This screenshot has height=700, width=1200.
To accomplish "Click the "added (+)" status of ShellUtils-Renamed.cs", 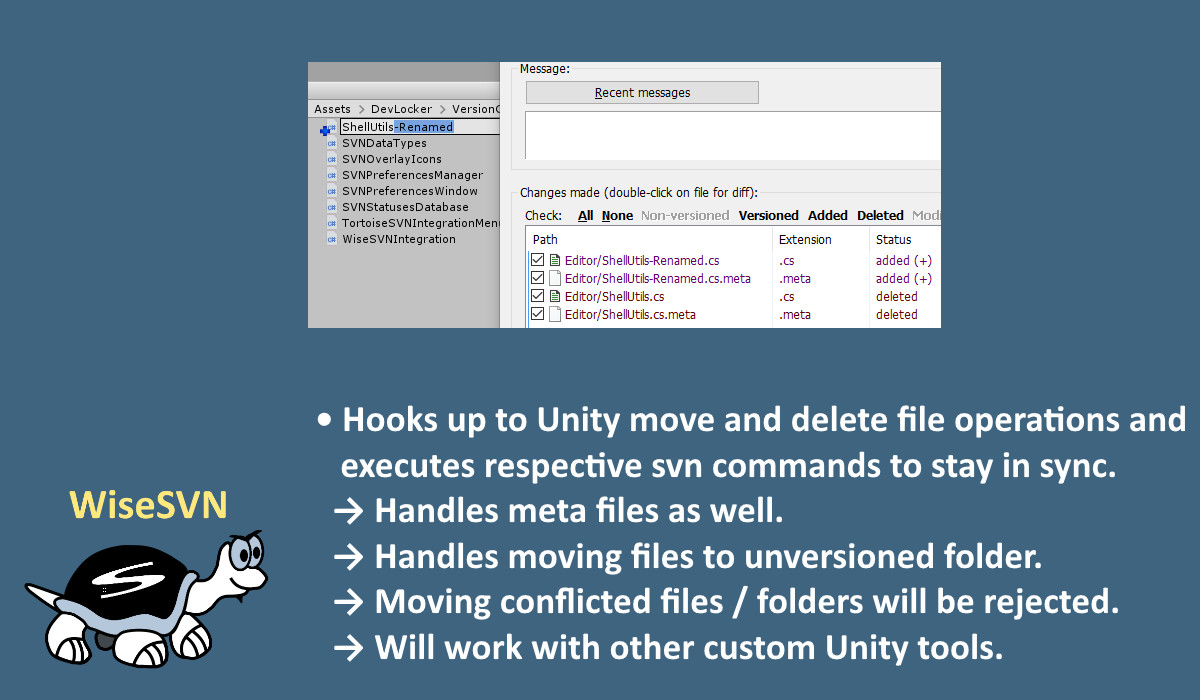I will tap(904, 261).
